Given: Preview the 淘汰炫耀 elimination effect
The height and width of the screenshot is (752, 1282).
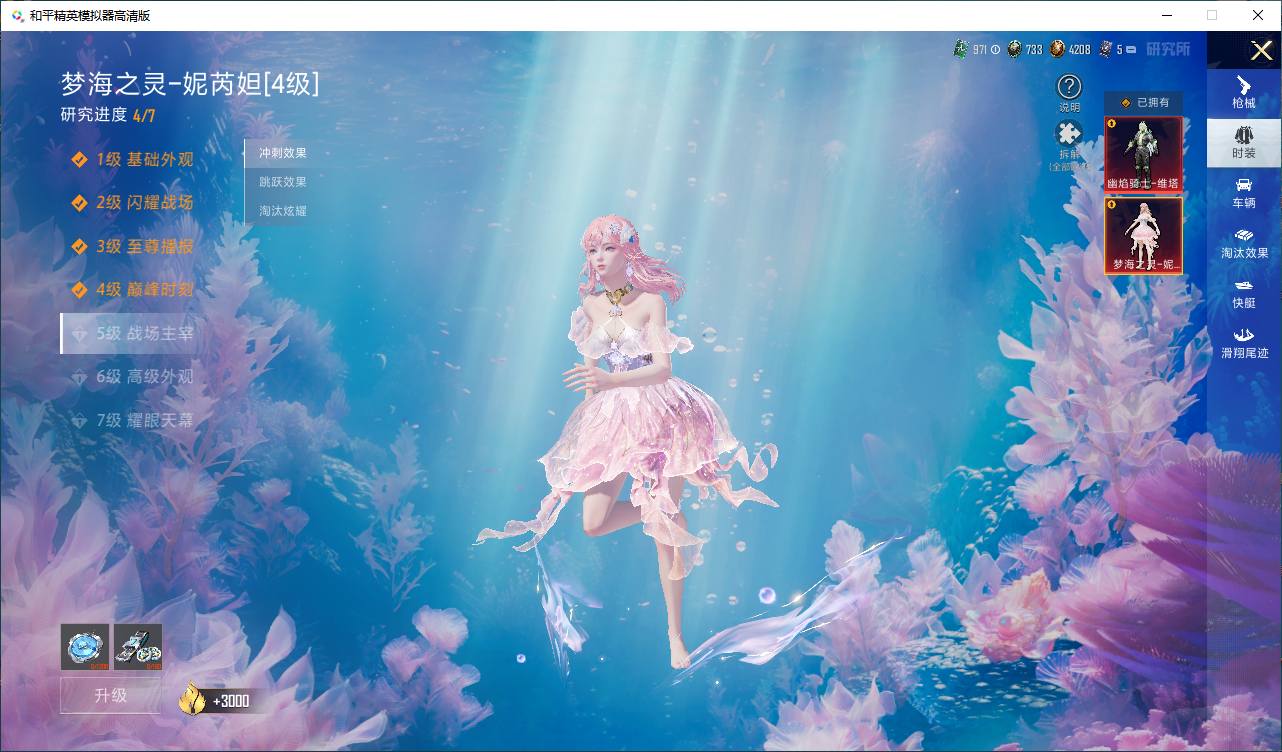Looking at the screenshot, I should point(283,211).
